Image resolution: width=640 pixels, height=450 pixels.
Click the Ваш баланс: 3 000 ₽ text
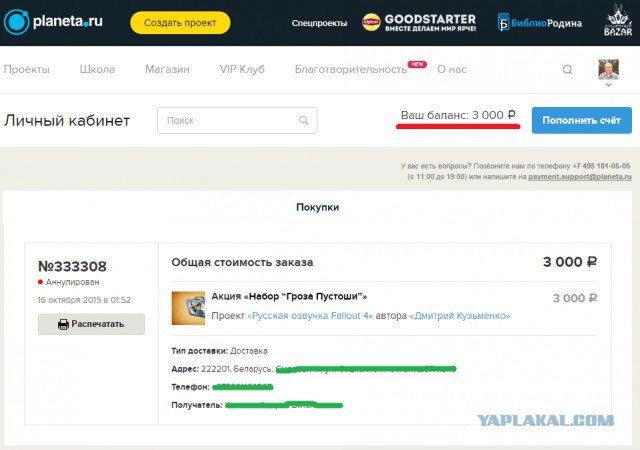(x=458, y=115)
